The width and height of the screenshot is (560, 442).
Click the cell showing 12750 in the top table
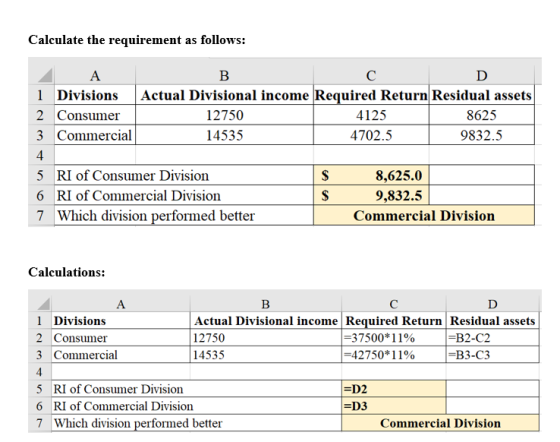coord(224,115)
